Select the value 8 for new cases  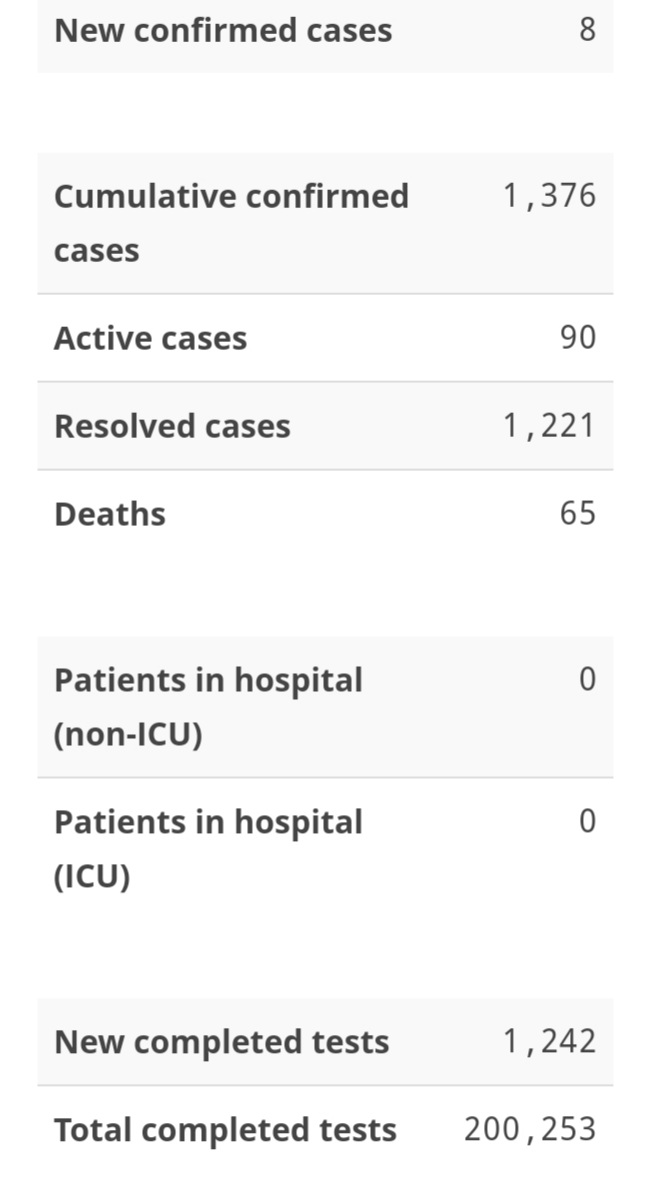[587, 30]
